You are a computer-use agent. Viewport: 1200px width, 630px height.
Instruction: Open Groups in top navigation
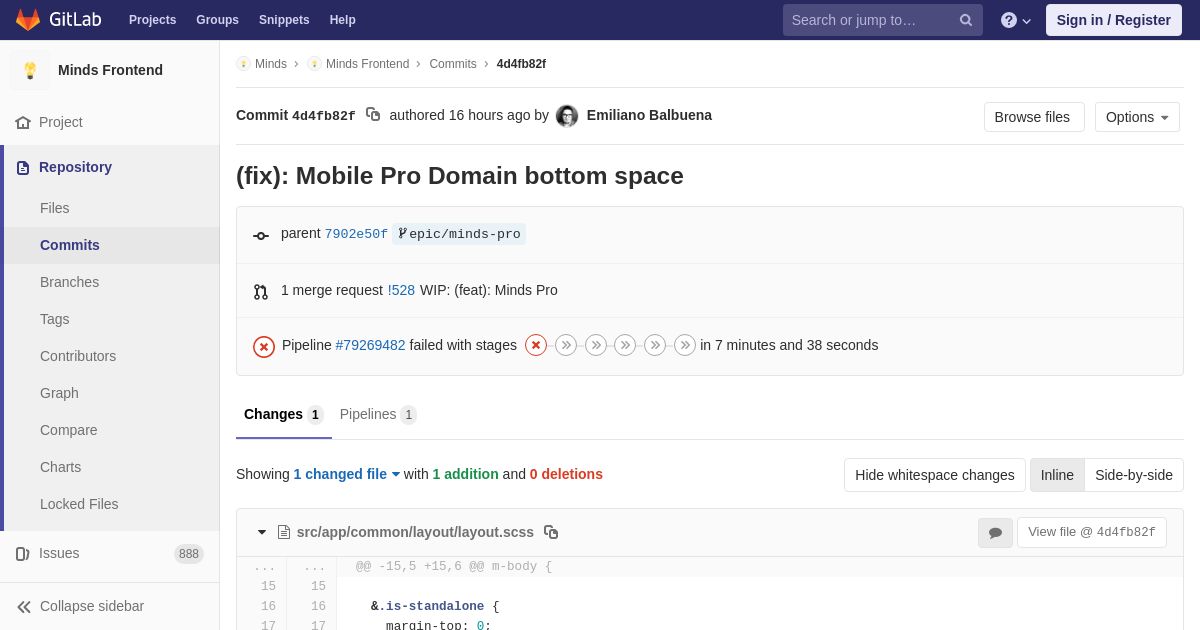coord(217,20)
